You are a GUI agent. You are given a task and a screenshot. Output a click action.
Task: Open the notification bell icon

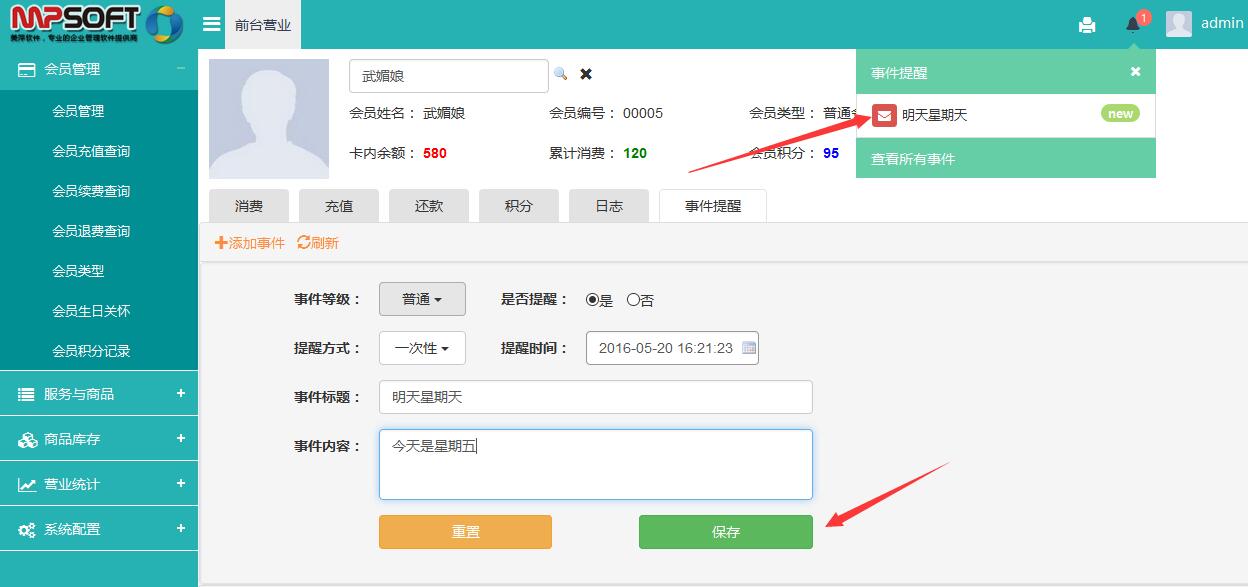(1133, 25)
